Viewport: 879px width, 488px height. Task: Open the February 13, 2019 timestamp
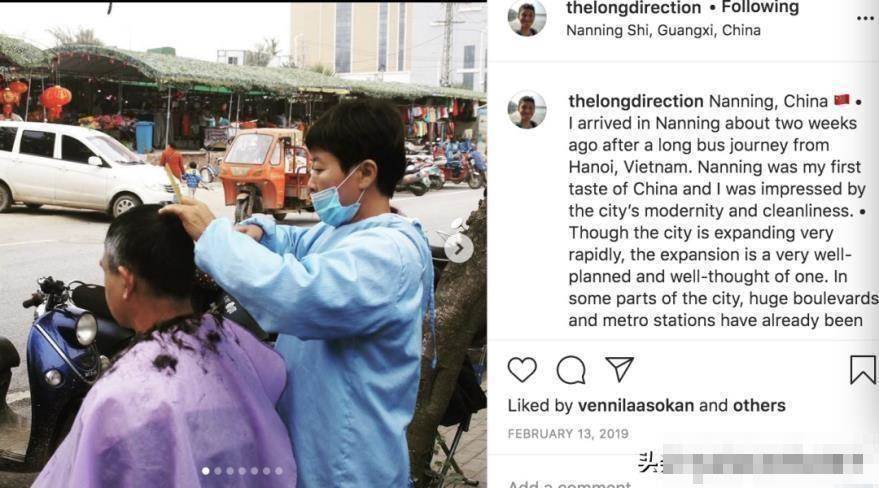tap(568, 434)
